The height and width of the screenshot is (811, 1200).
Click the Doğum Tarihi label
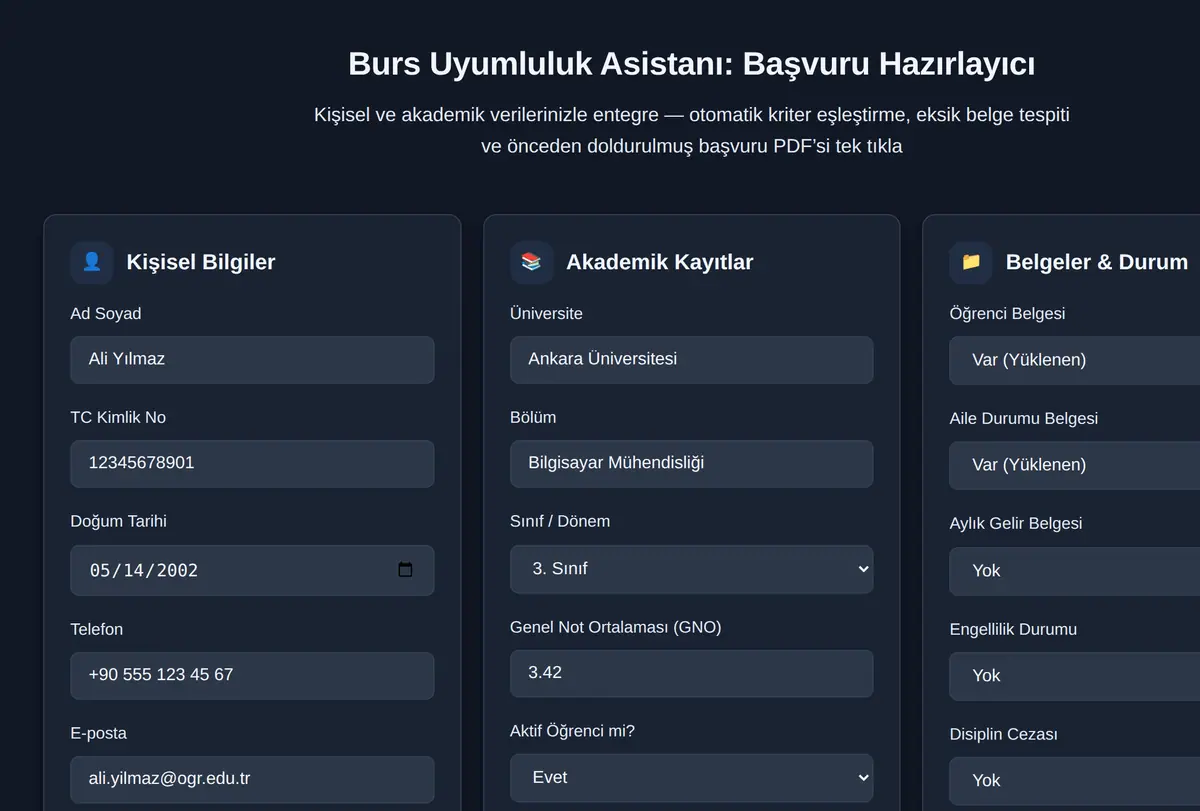(119, 522)
